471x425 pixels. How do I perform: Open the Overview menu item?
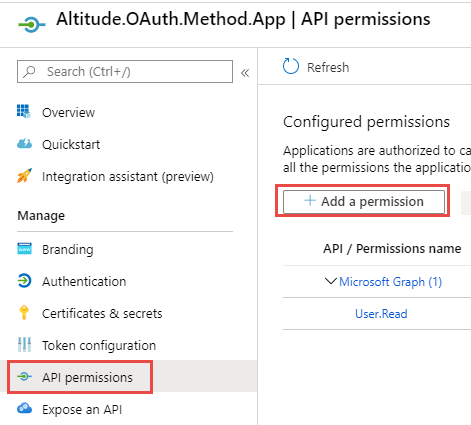pos(68,112)
